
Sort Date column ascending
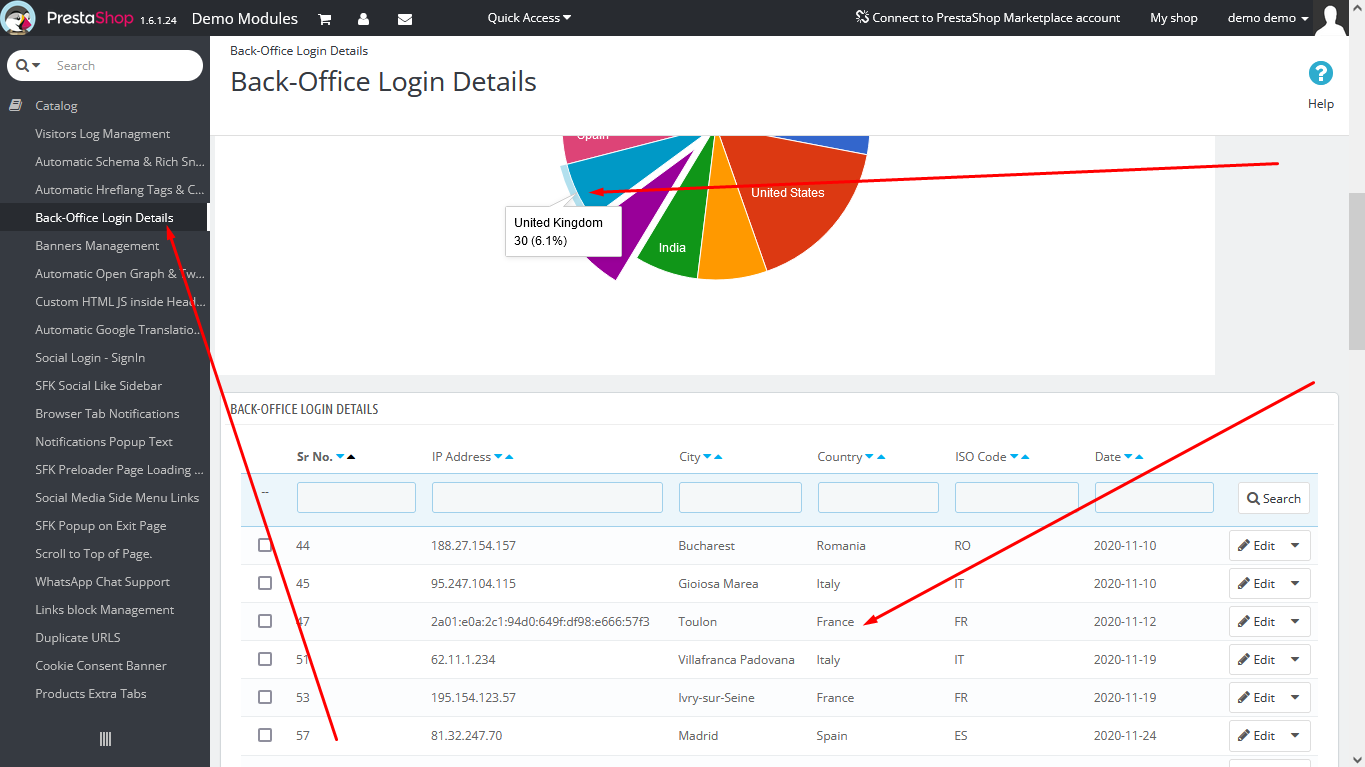(1139, 457)
